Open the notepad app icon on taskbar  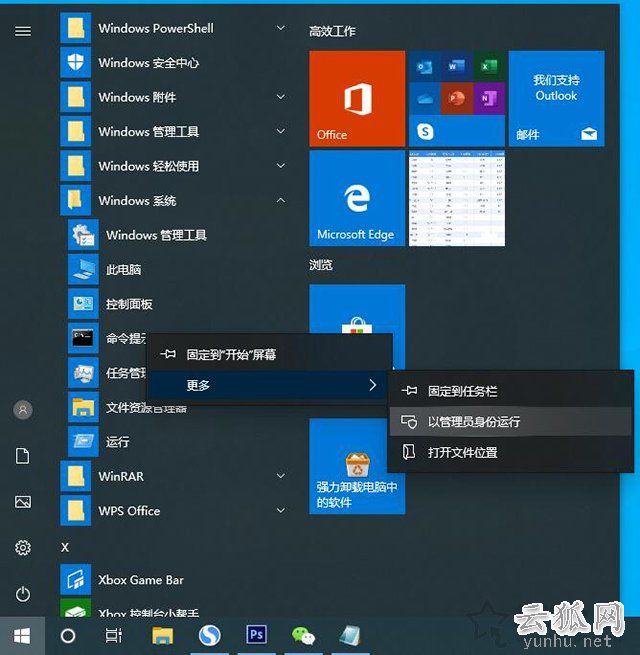point(350,636)
